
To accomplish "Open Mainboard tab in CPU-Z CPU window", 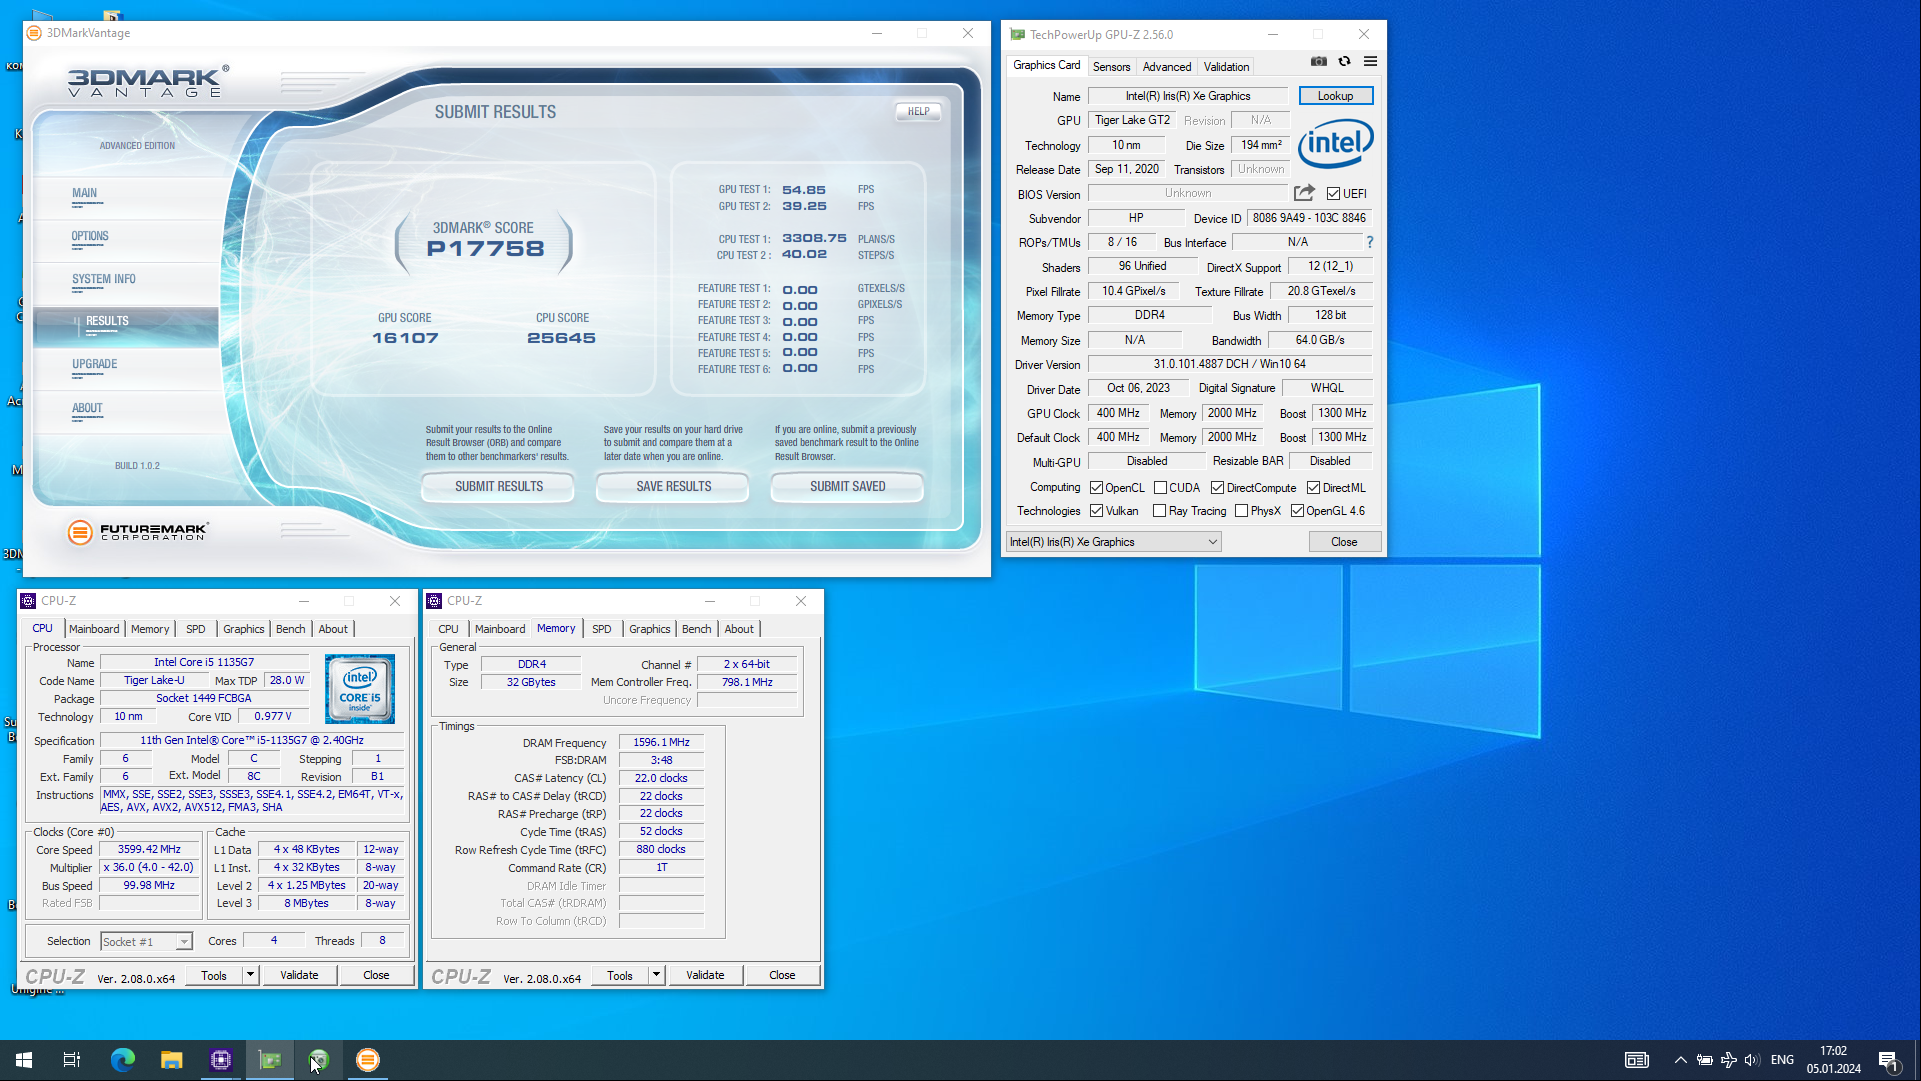I will 94,629.
